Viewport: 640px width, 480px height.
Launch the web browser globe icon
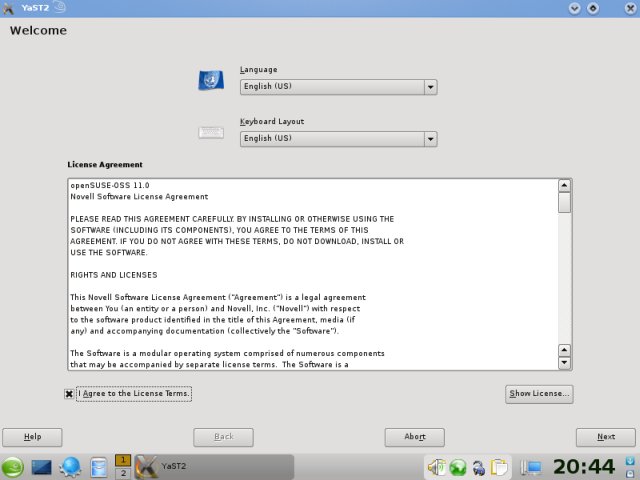[x=70, y=467]
